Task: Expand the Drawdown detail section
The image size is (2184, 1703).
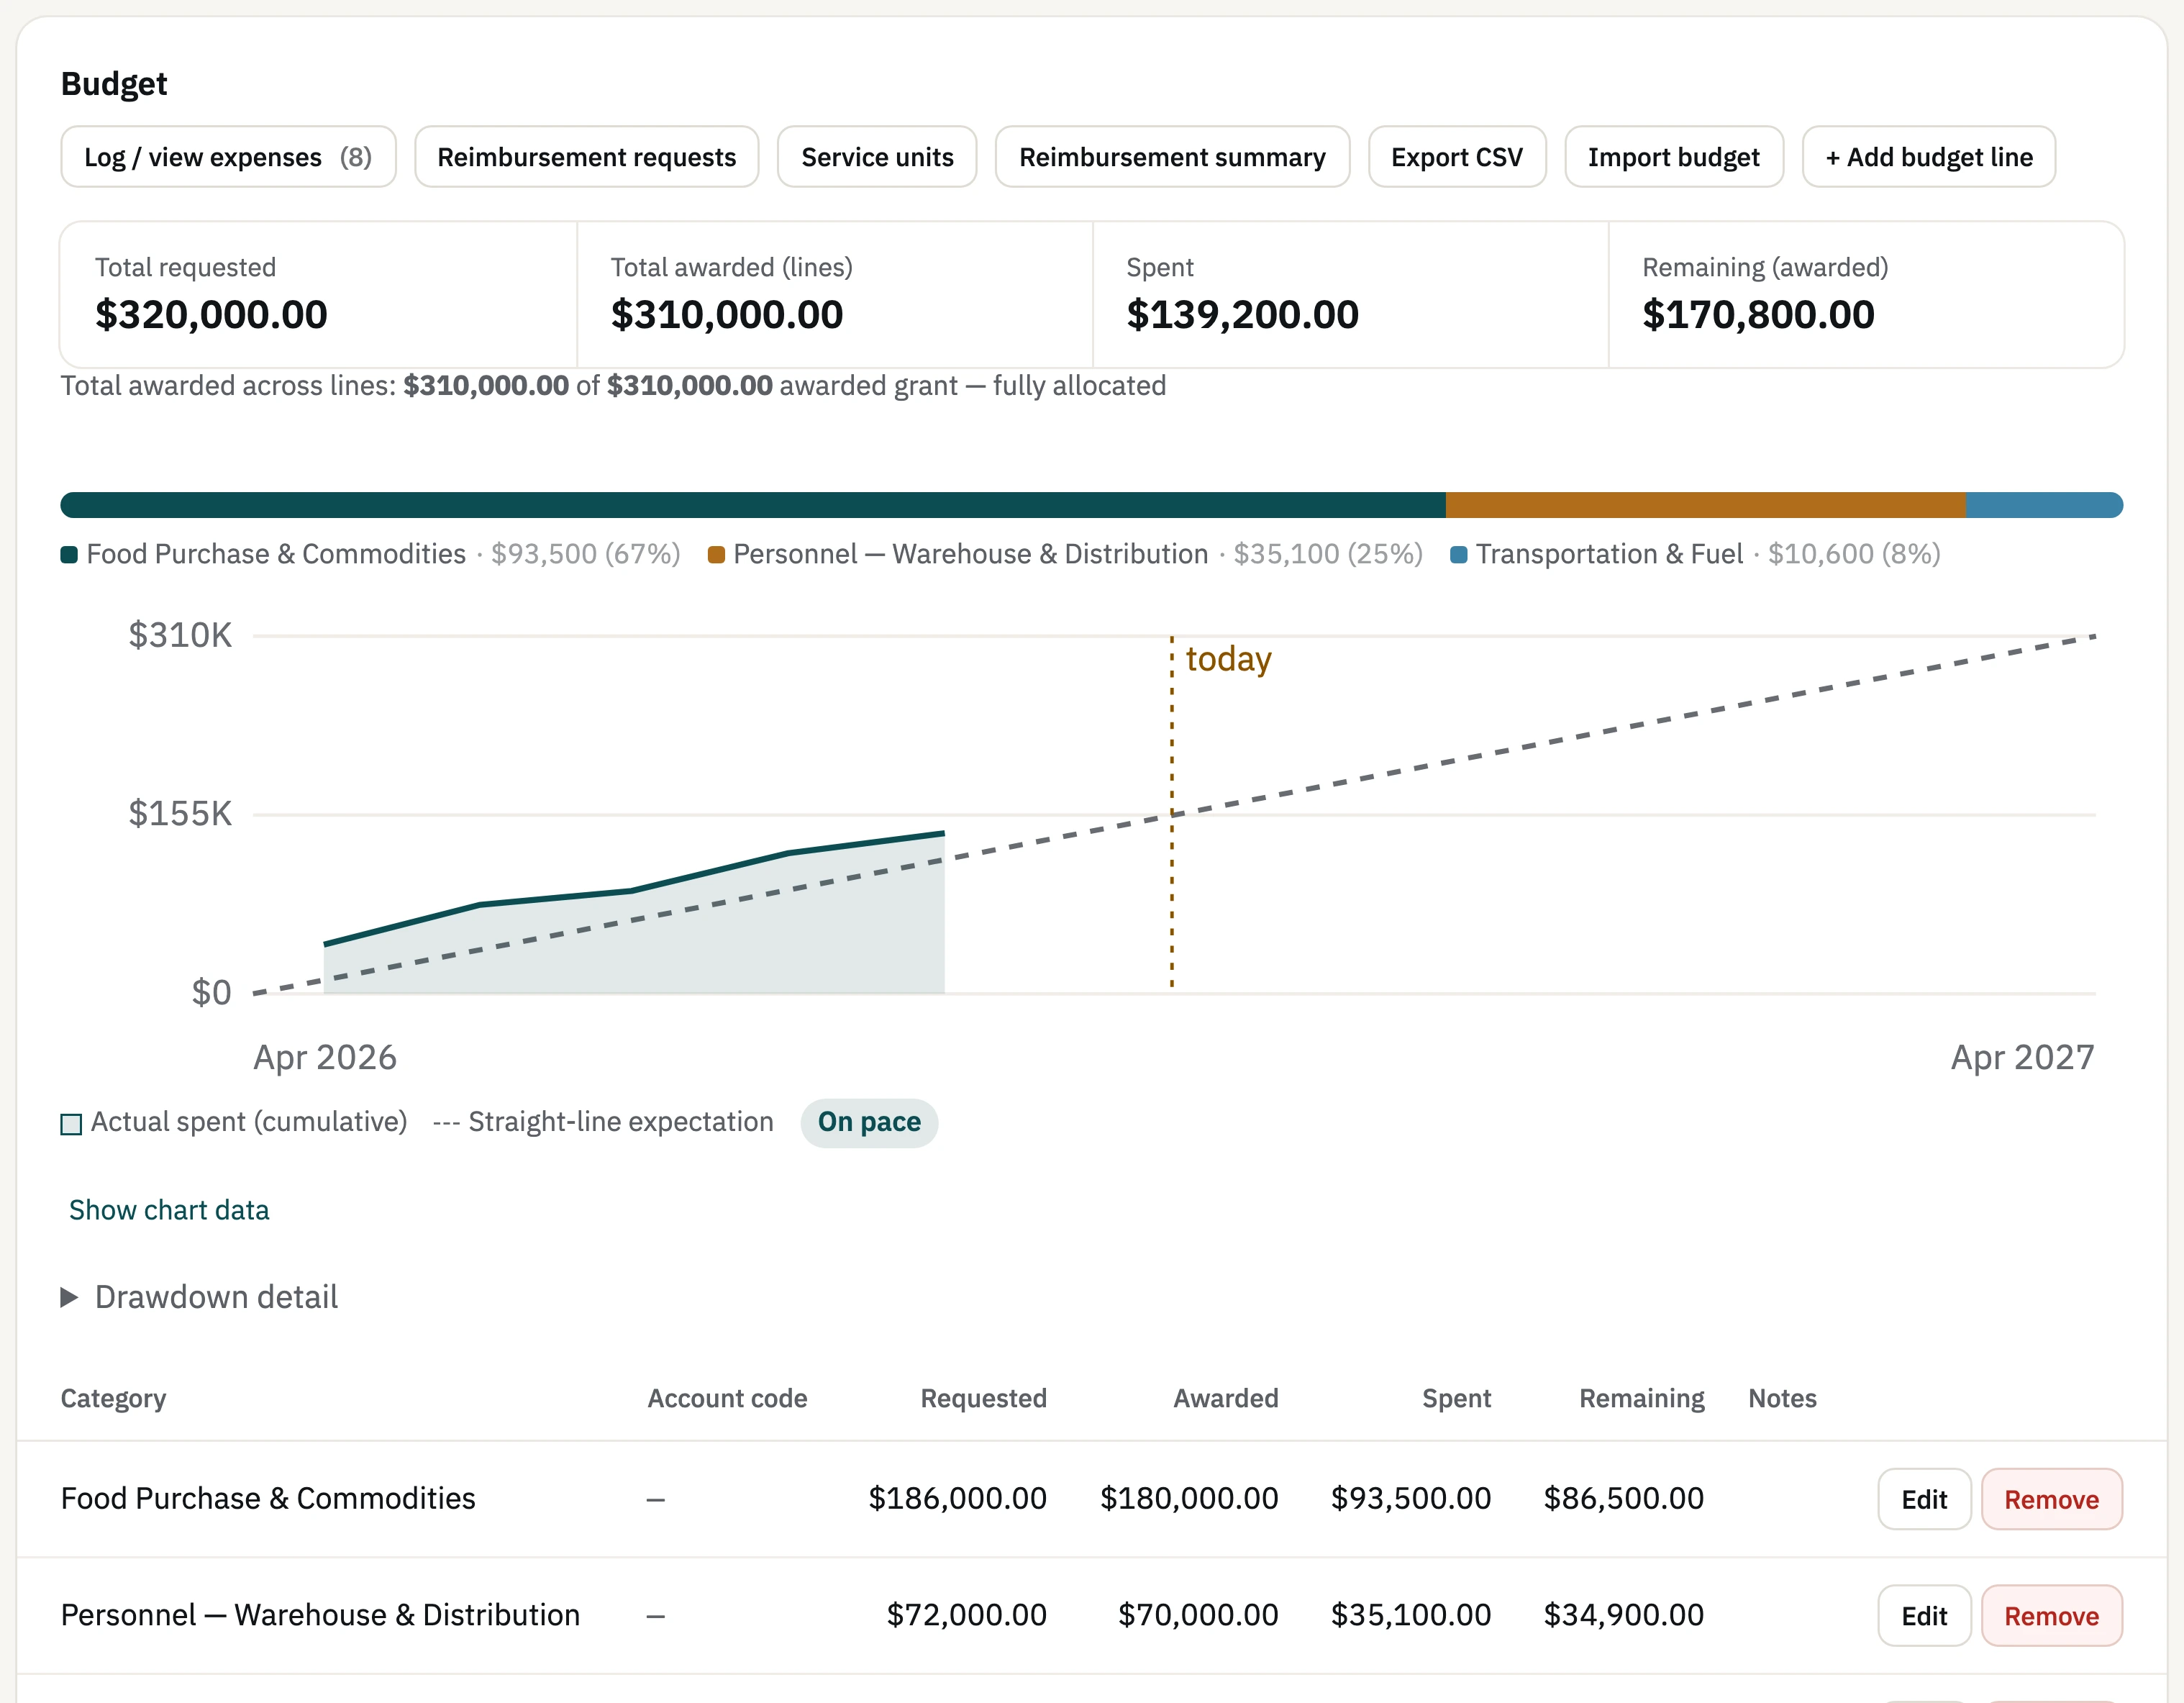Action: (x=200, y=1297)
